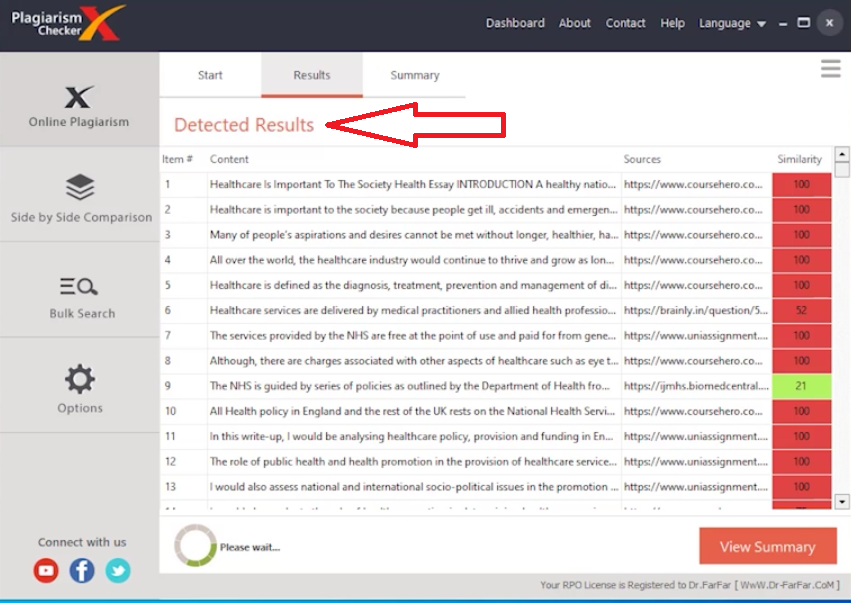Open the ijmhs.biomedcentral source link in row 9

[x=696, y=386]
